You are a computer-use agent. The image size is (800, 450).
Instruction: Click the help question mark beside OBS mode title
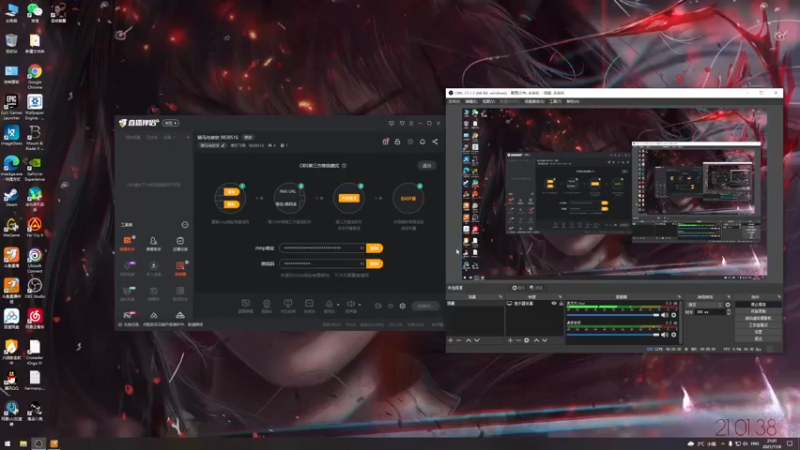(x=344, y=166)
